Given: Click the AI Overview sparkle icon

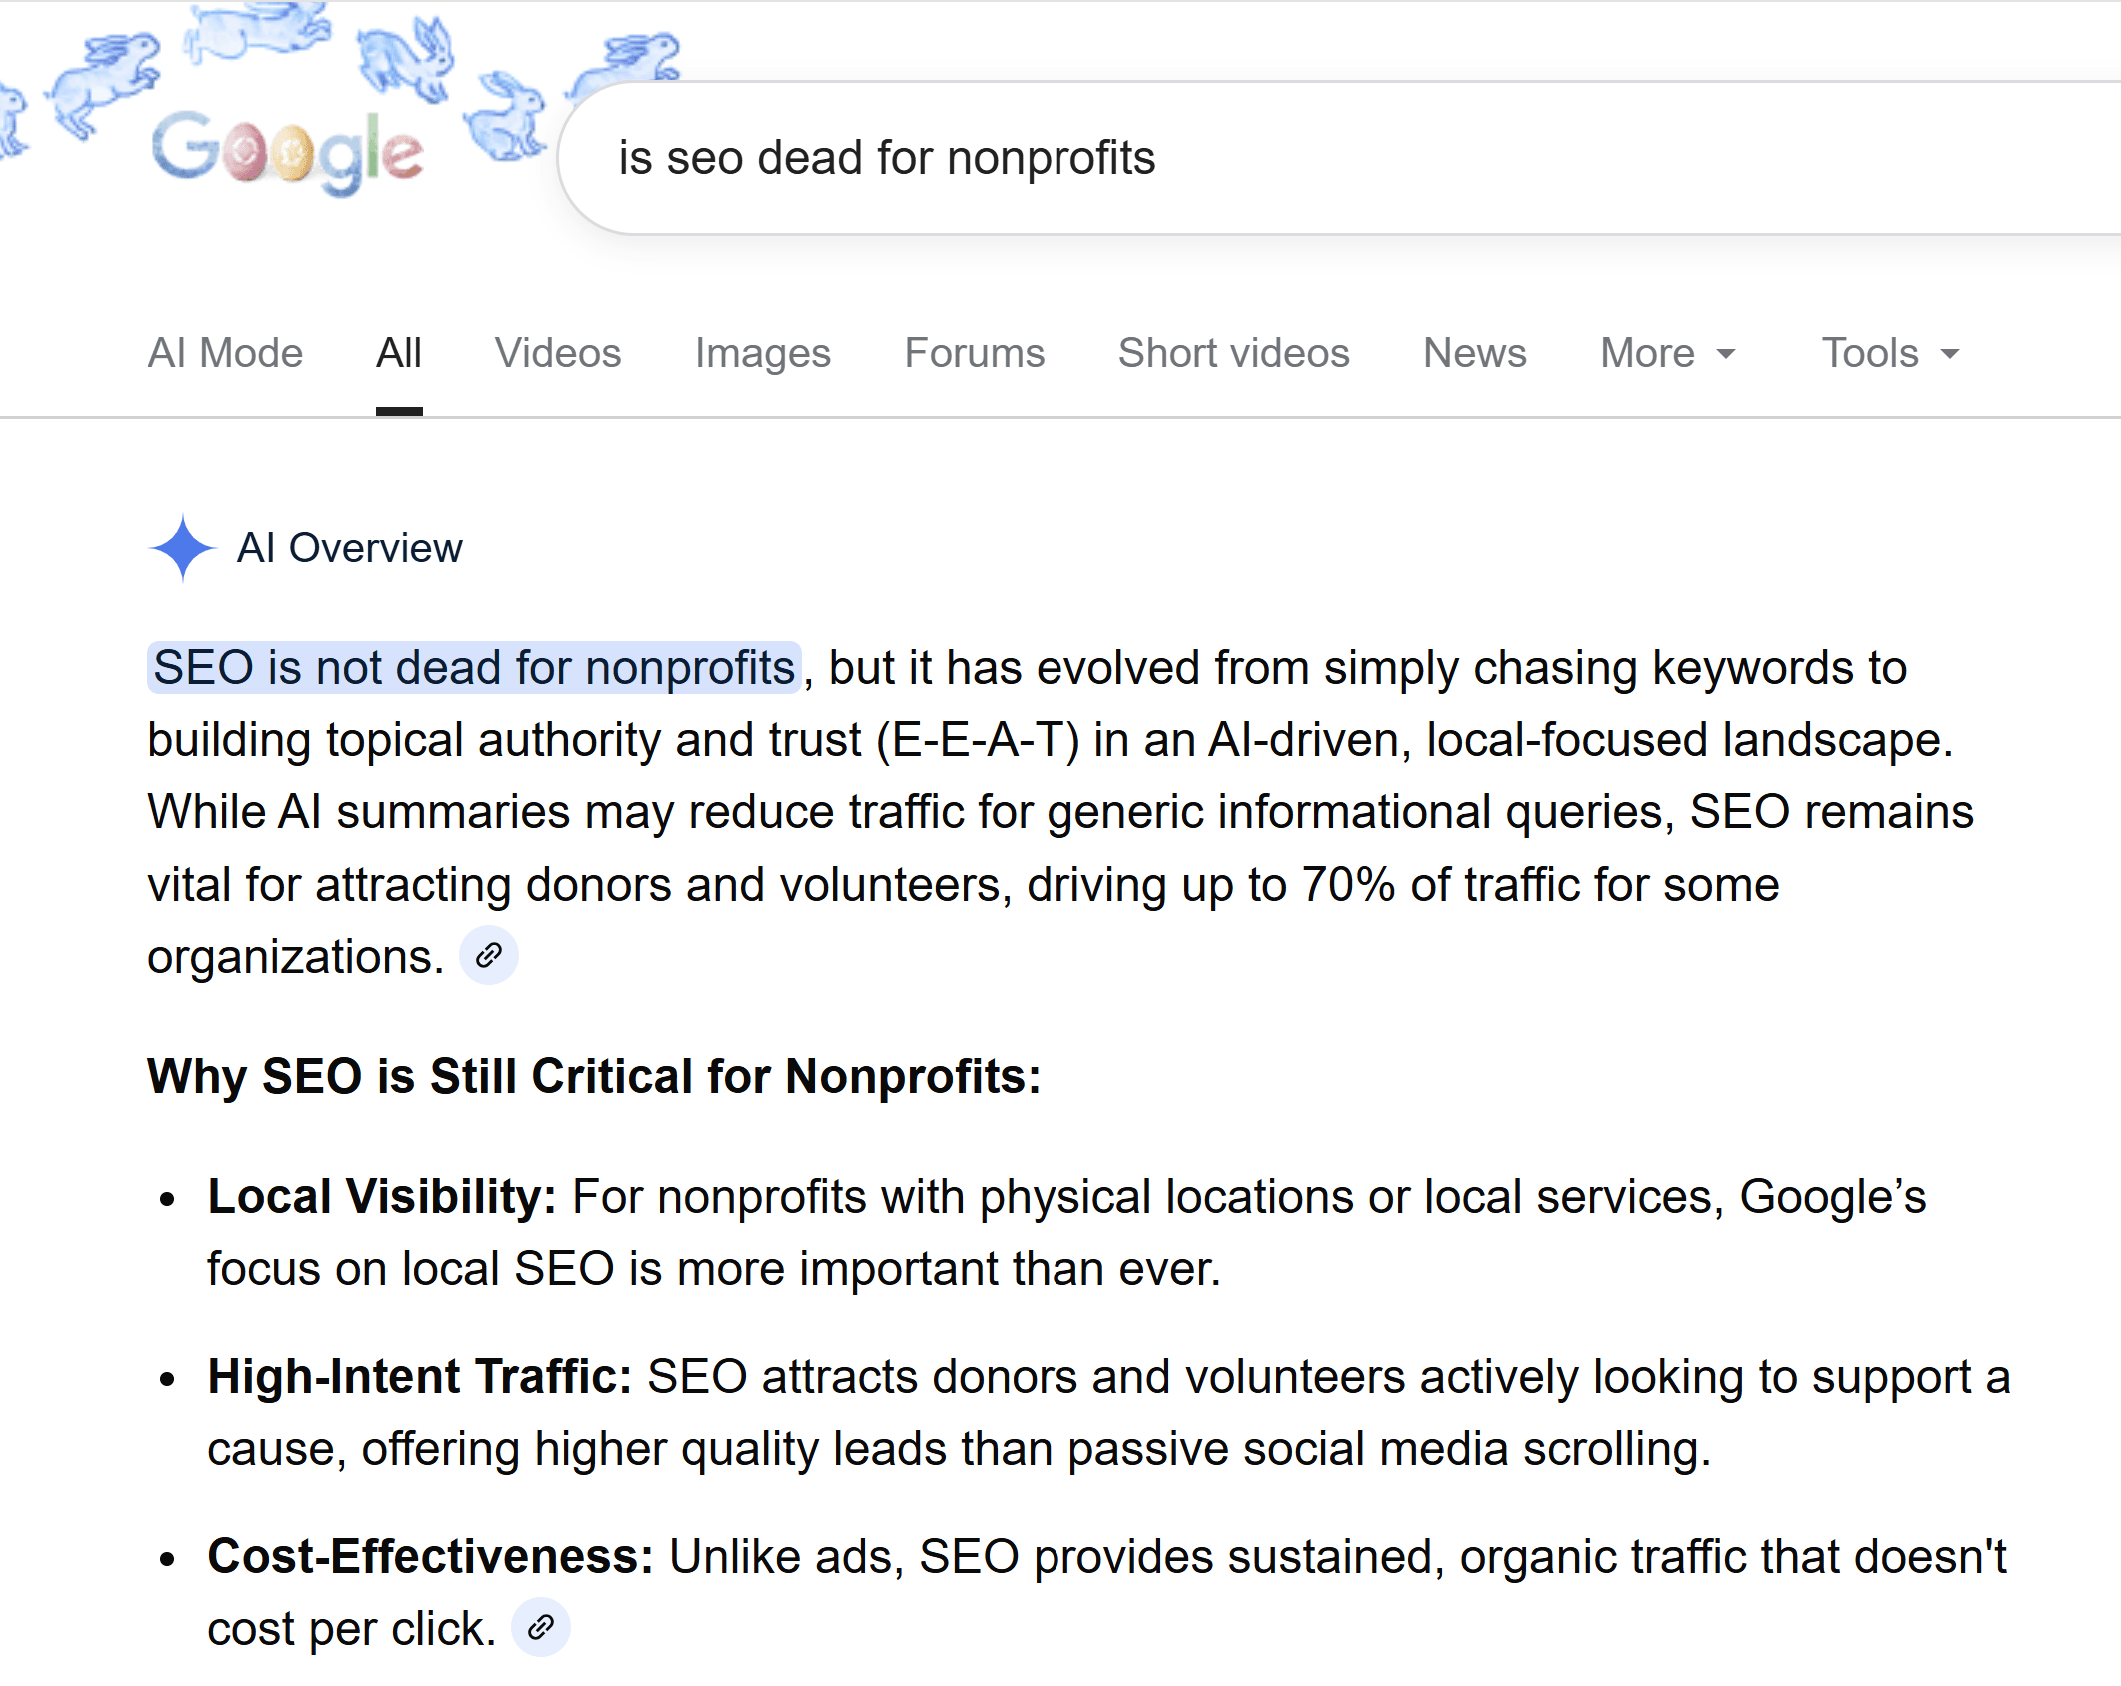Looking at the screenshot, I should pyautogui.click(x=182, y=548).
